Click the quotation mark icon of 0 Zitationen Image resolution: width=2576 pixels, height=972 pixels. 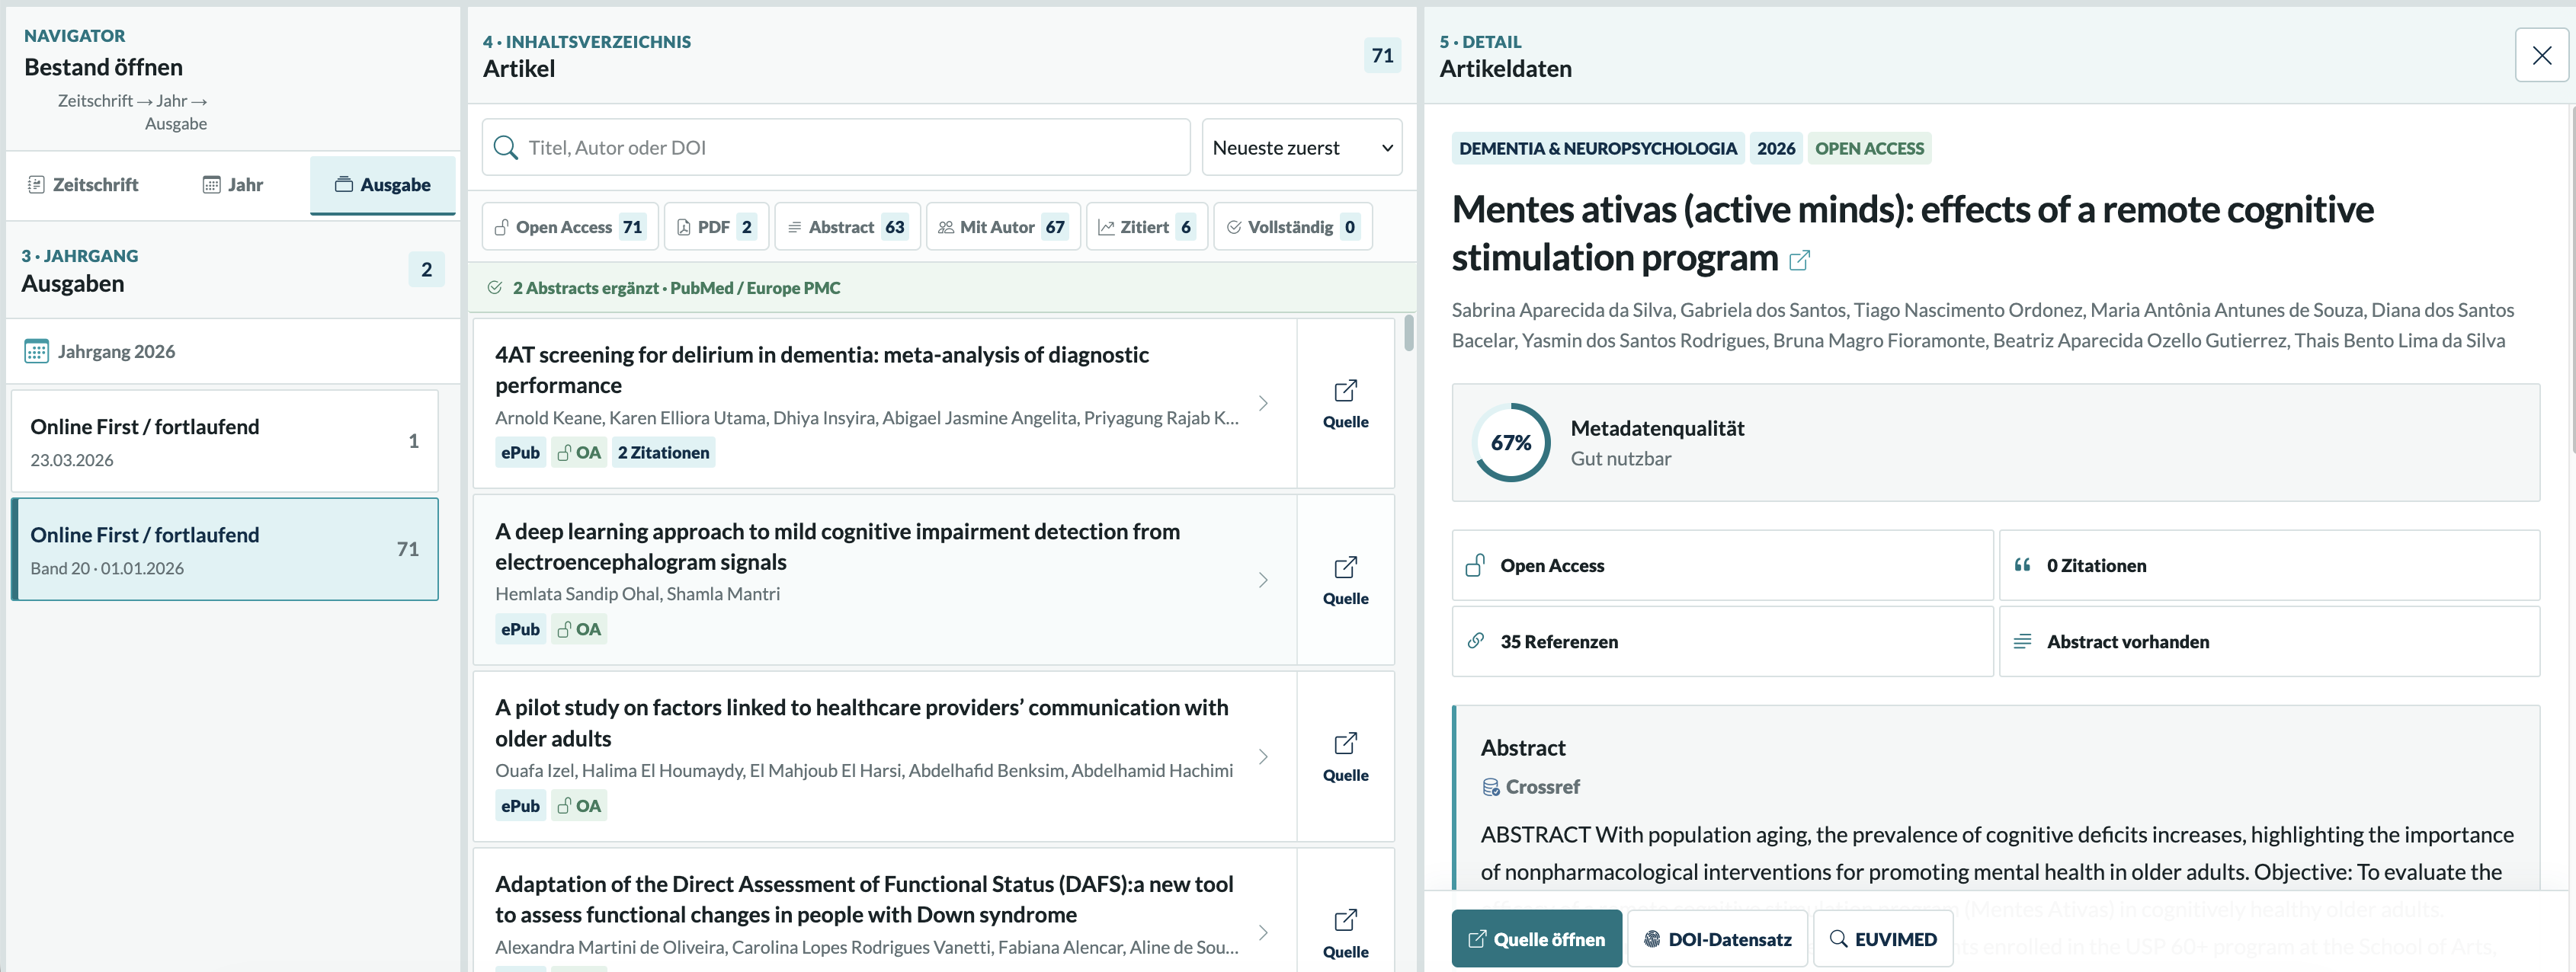click(x=2021, y=566)
